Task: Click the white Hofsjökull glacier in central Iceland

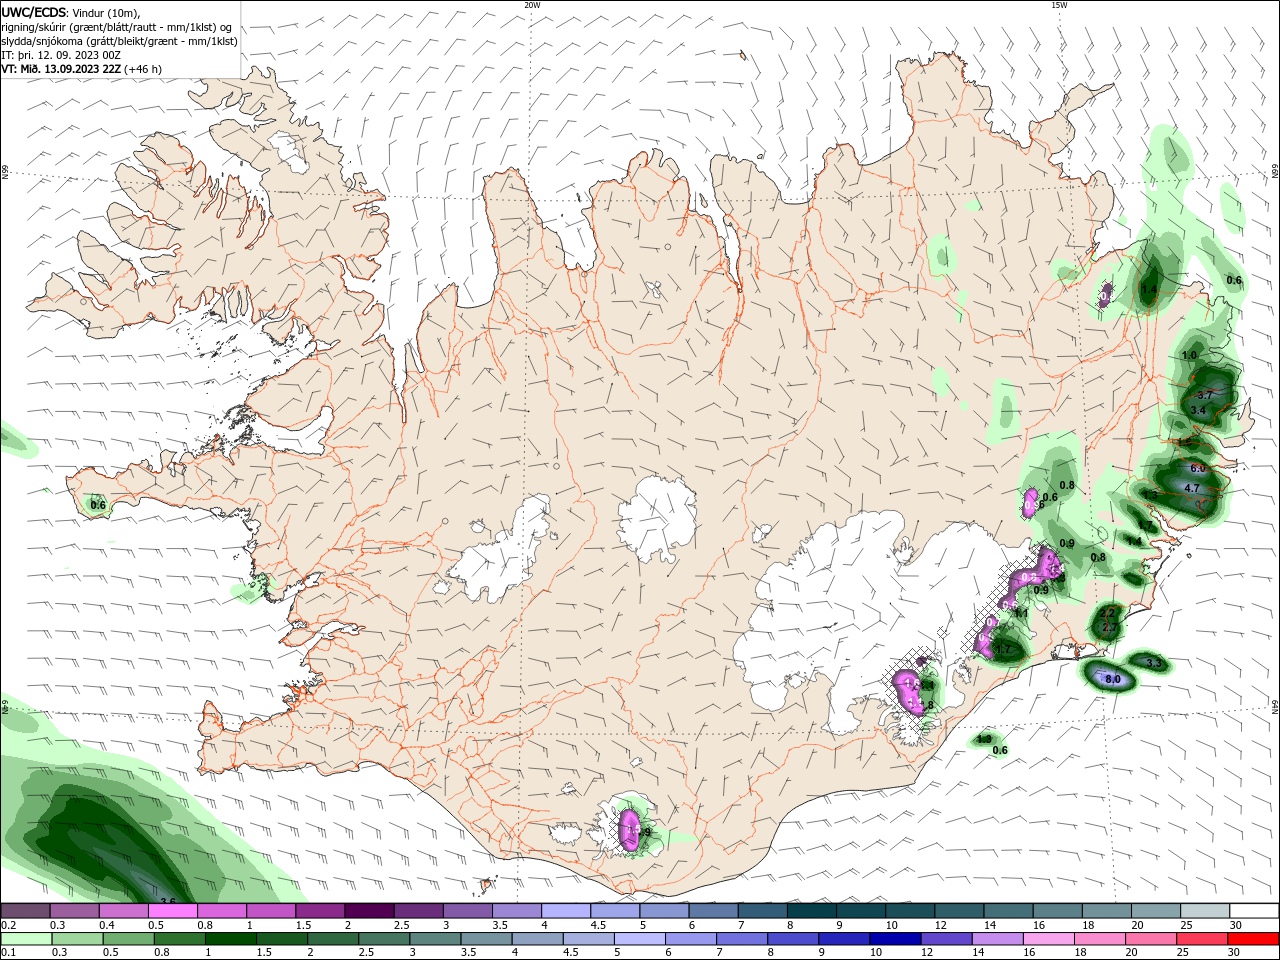Action: (657, 517)
